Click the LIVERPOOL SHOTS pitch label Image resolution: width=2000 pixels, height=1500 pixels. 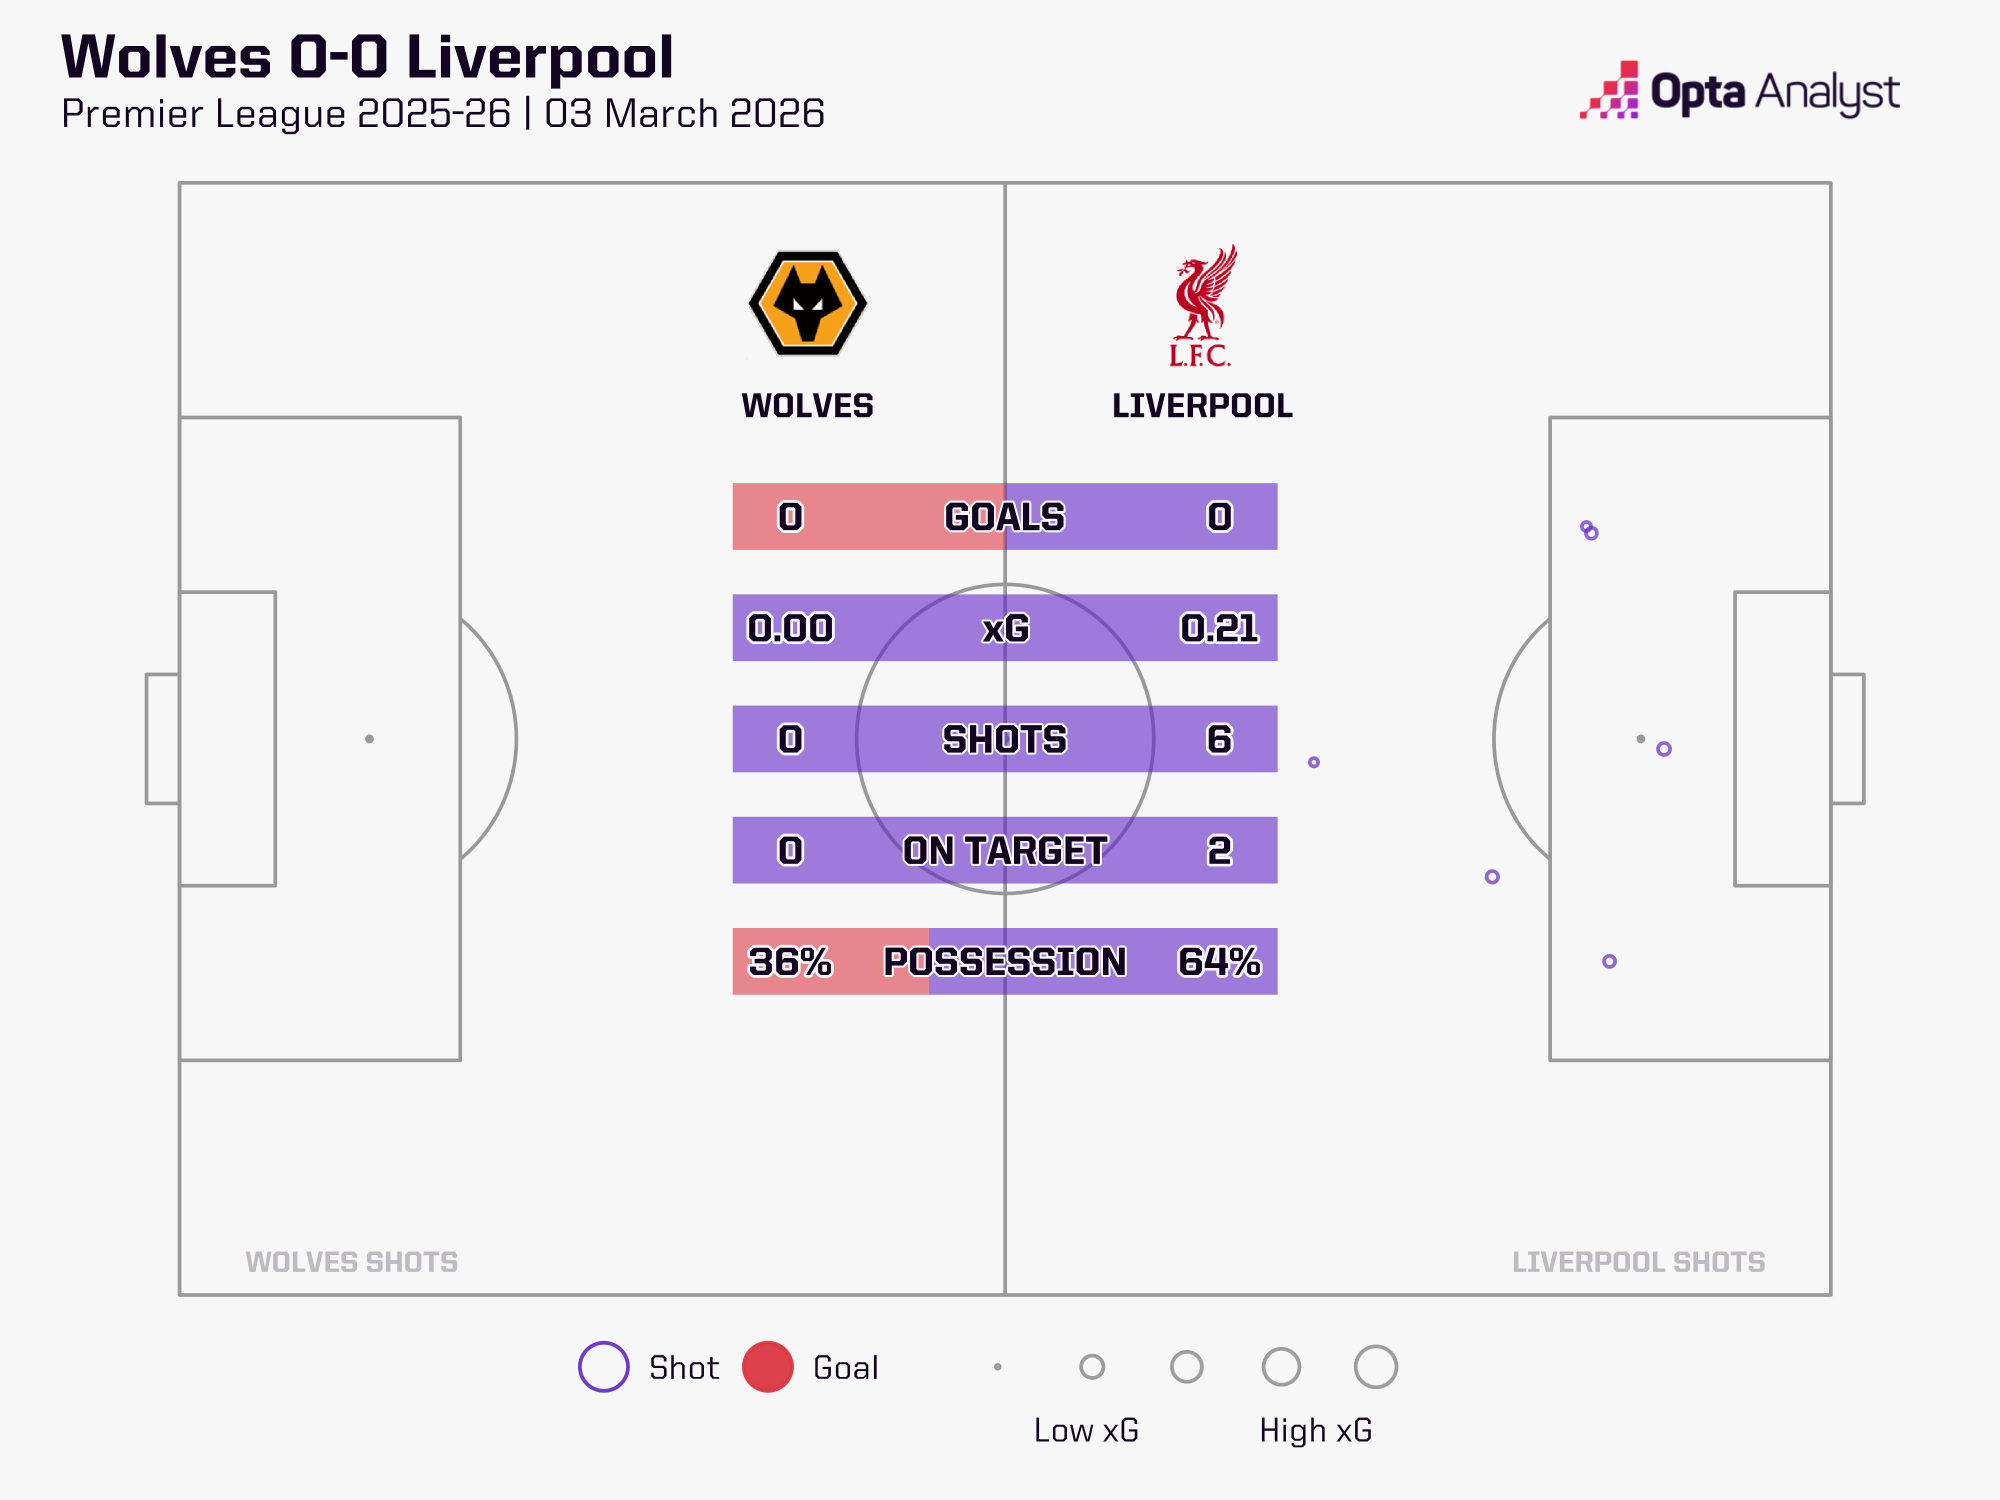pyautogui.click(x=1638, y=1262)
